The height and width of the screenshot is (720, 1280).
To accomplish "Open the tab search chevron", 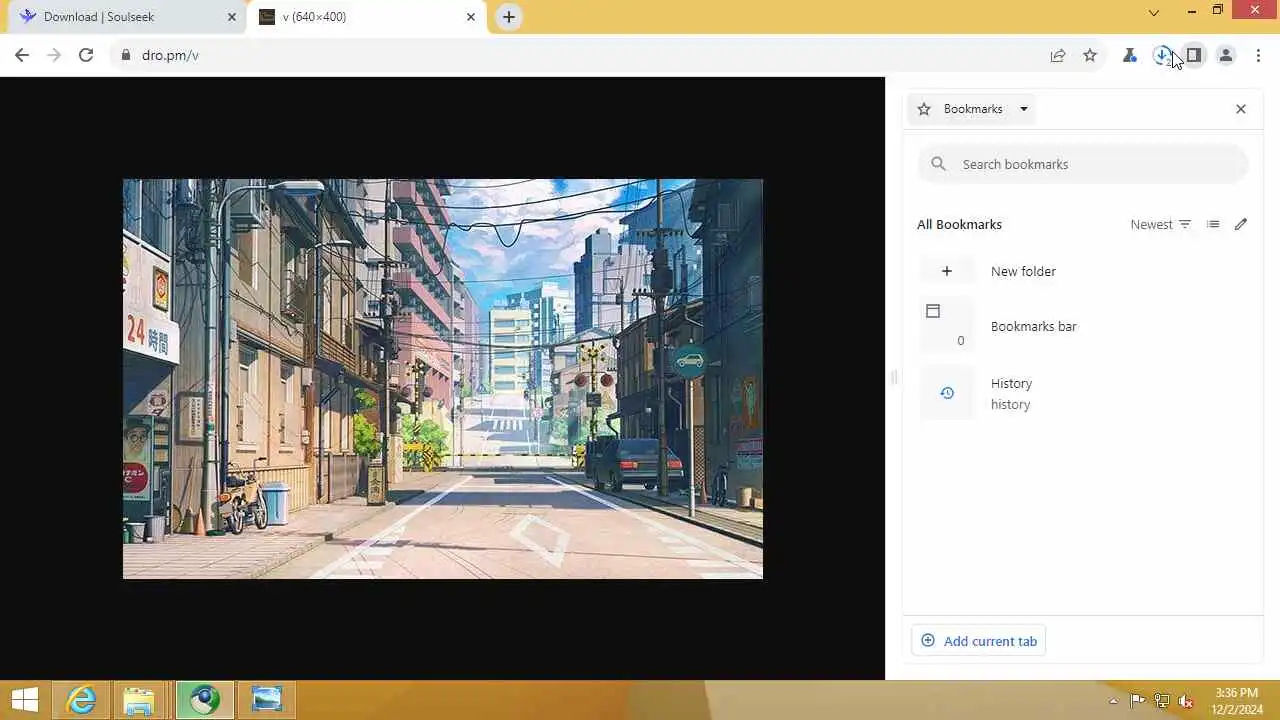I will [1154, 13].
